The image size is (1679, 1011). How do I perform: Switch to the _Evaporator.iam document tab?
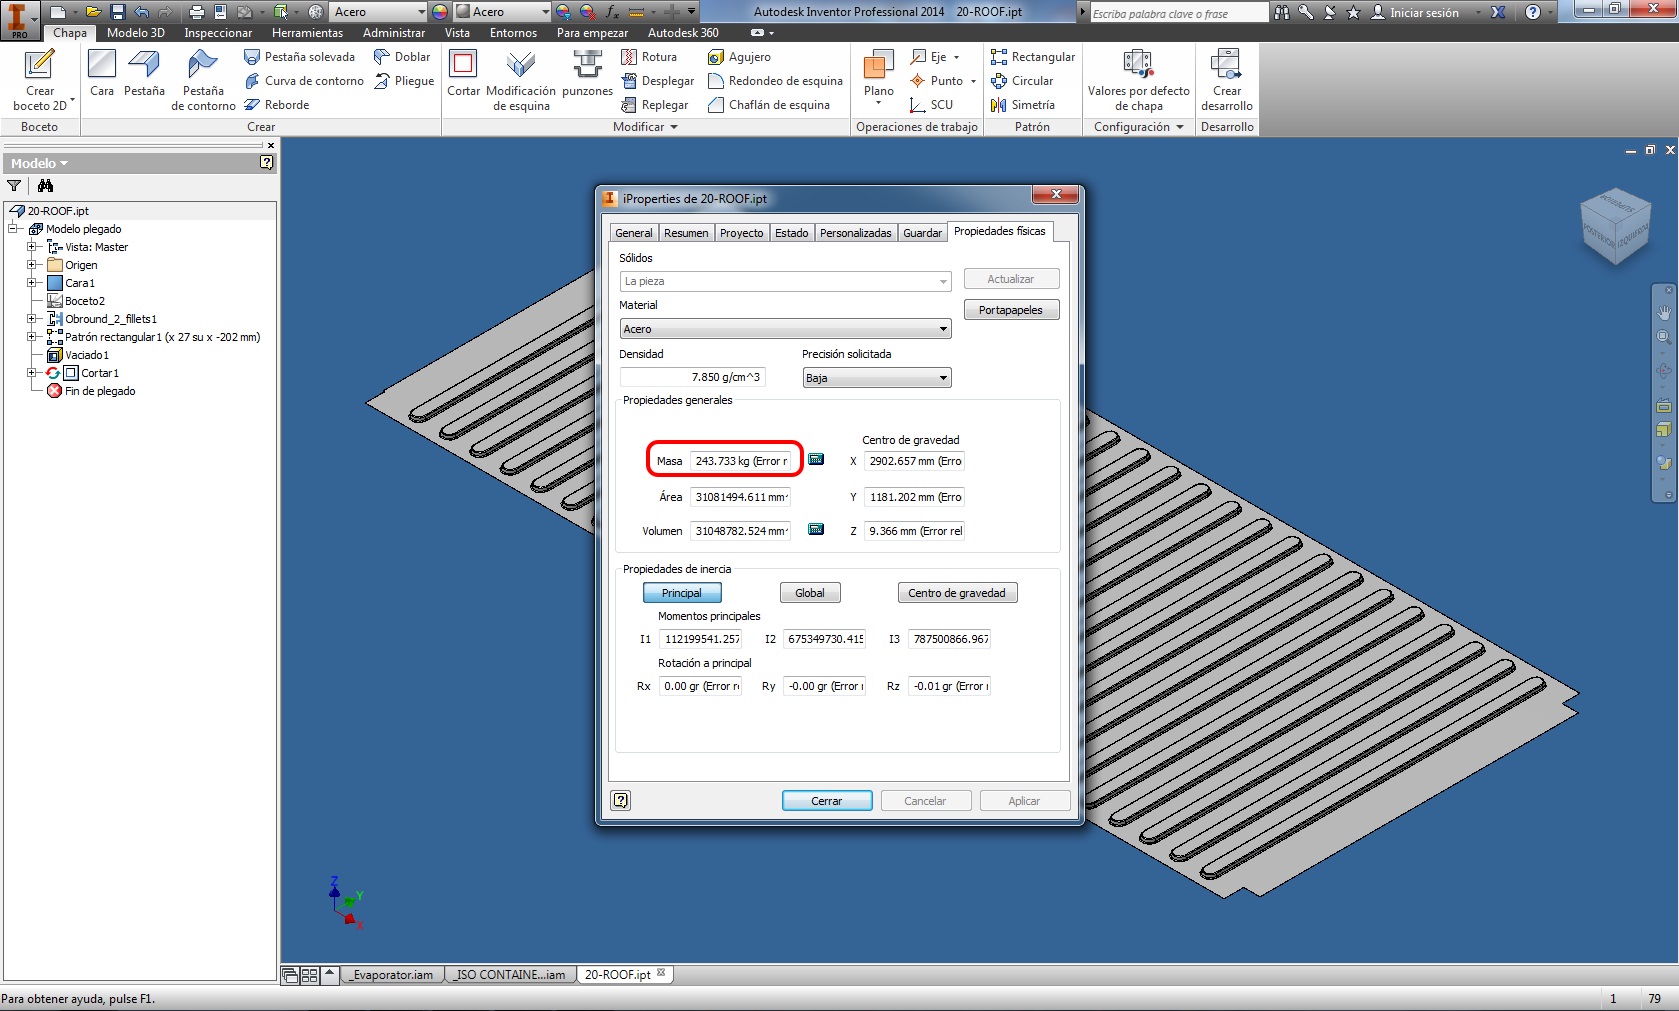point(393,975)
